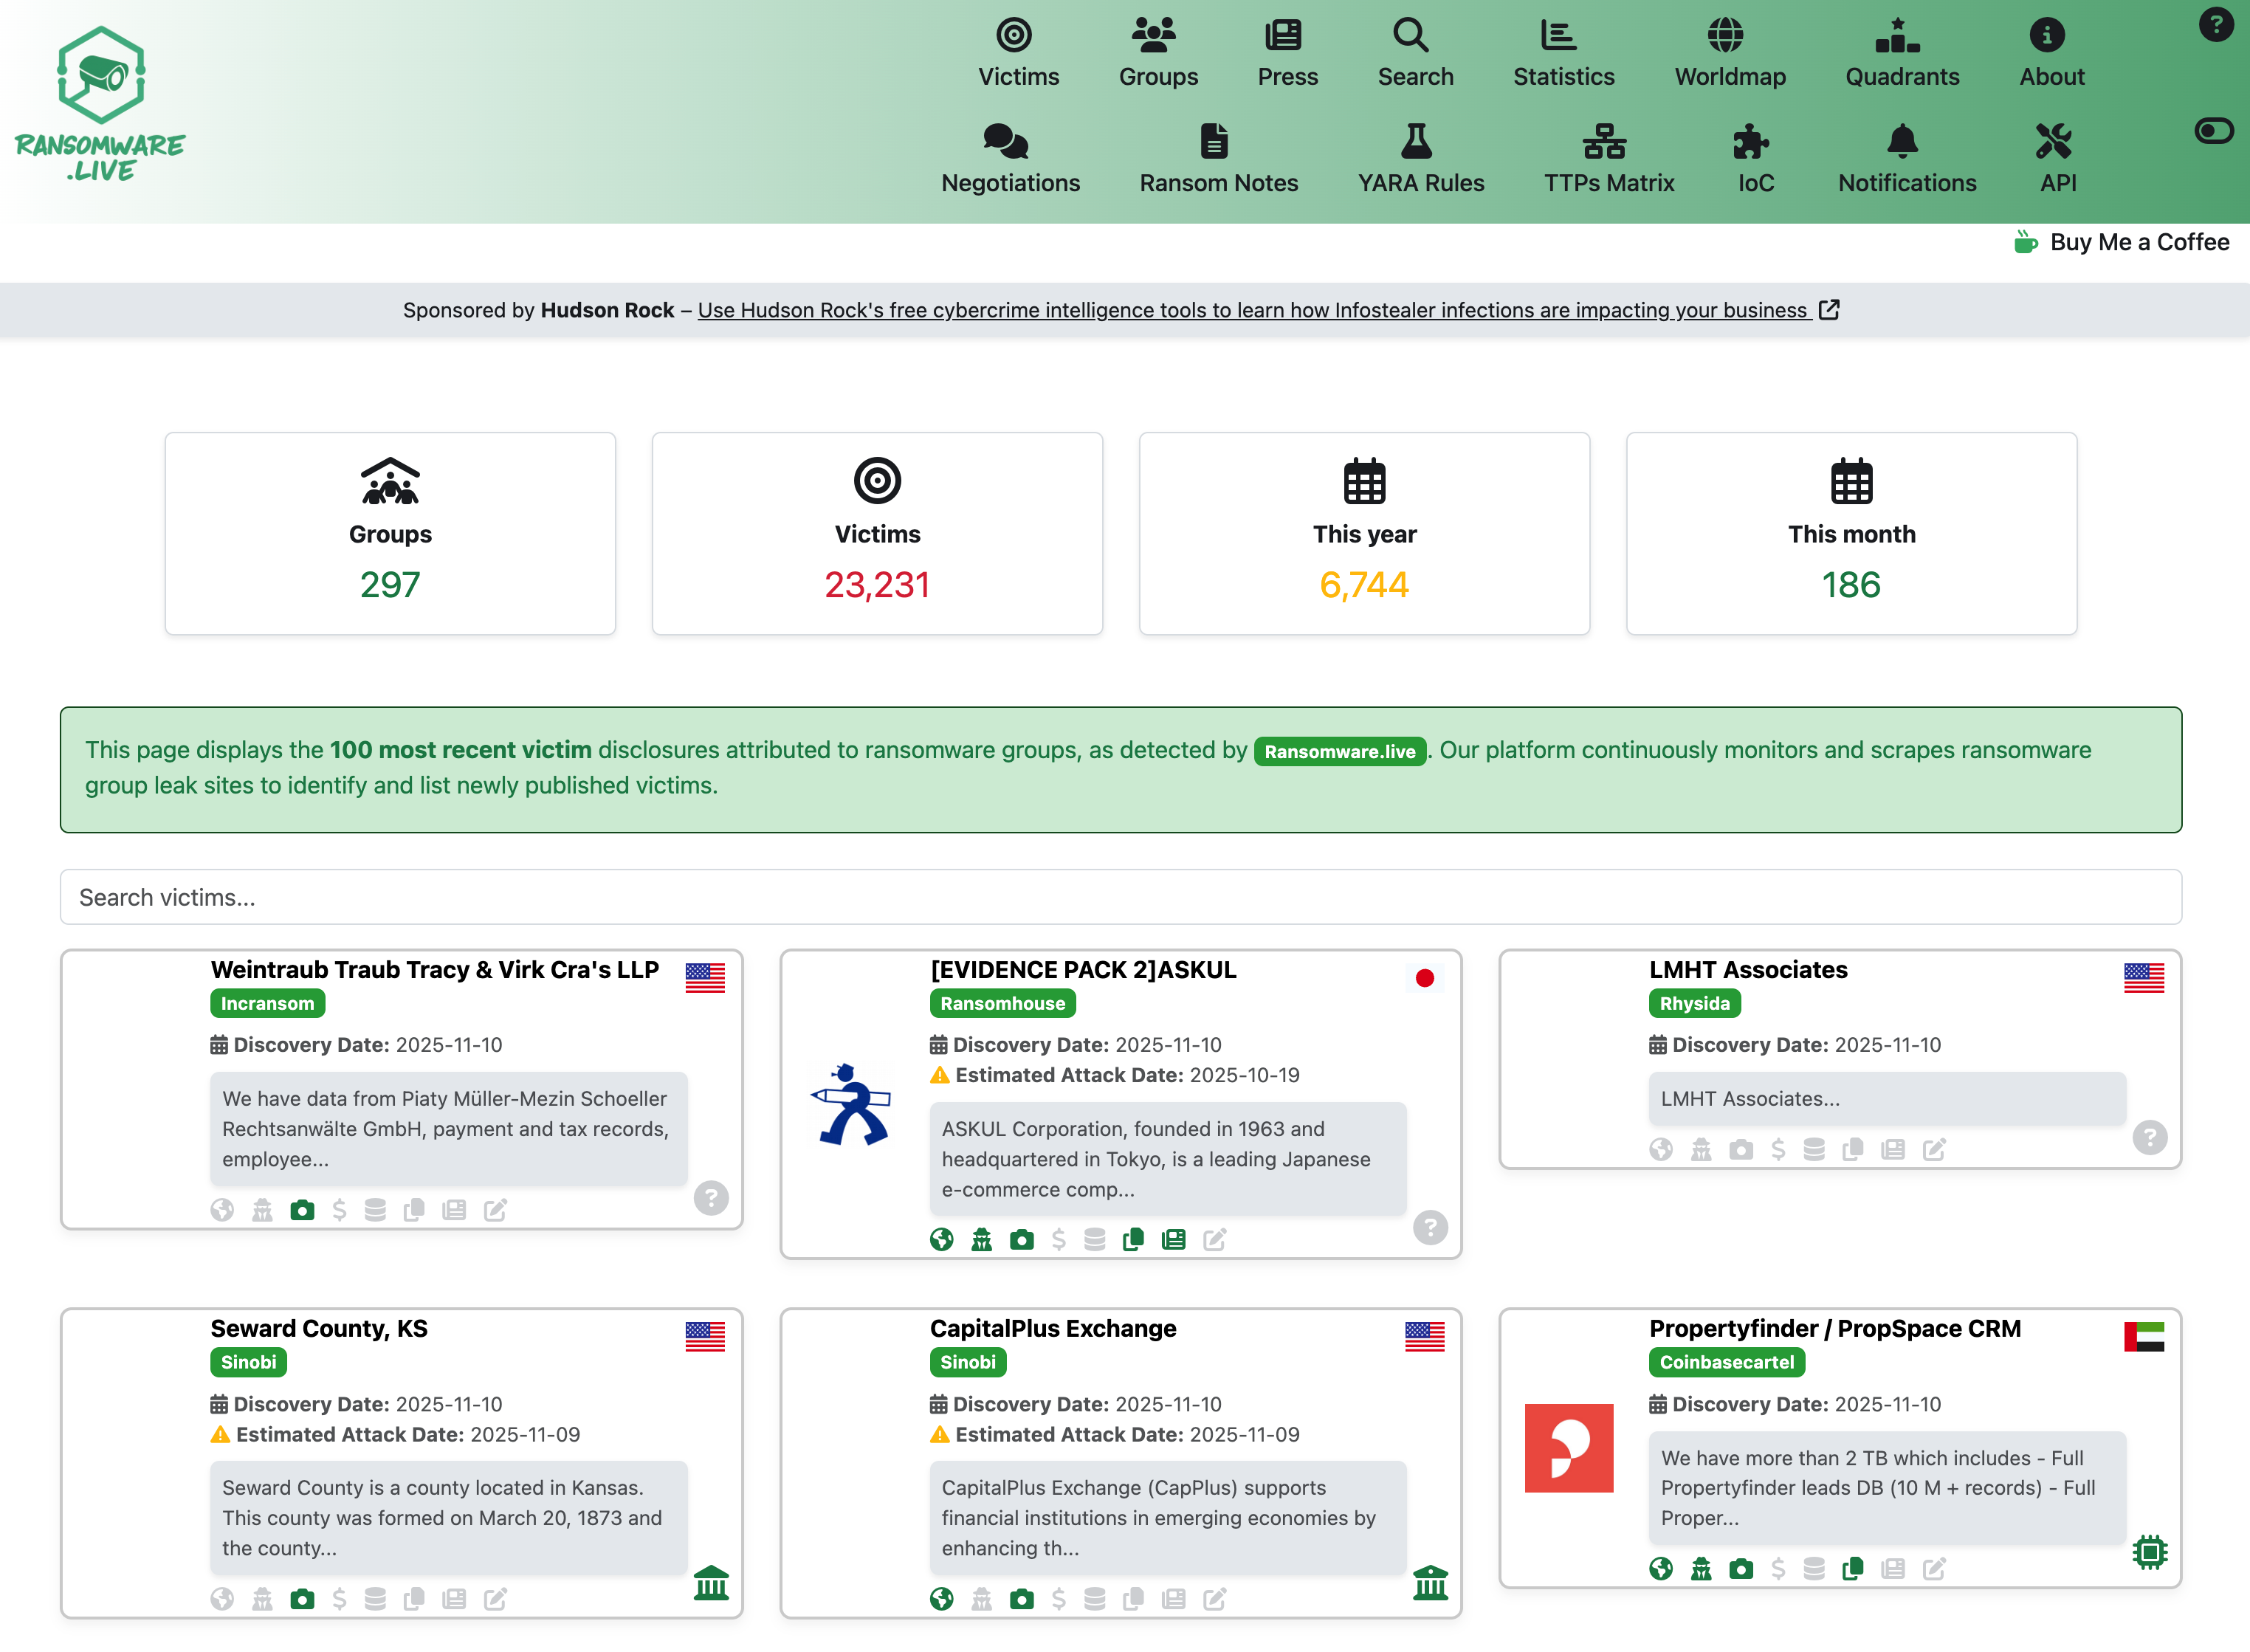Open IoC puzzle piece icon

tap(1750, 142)
